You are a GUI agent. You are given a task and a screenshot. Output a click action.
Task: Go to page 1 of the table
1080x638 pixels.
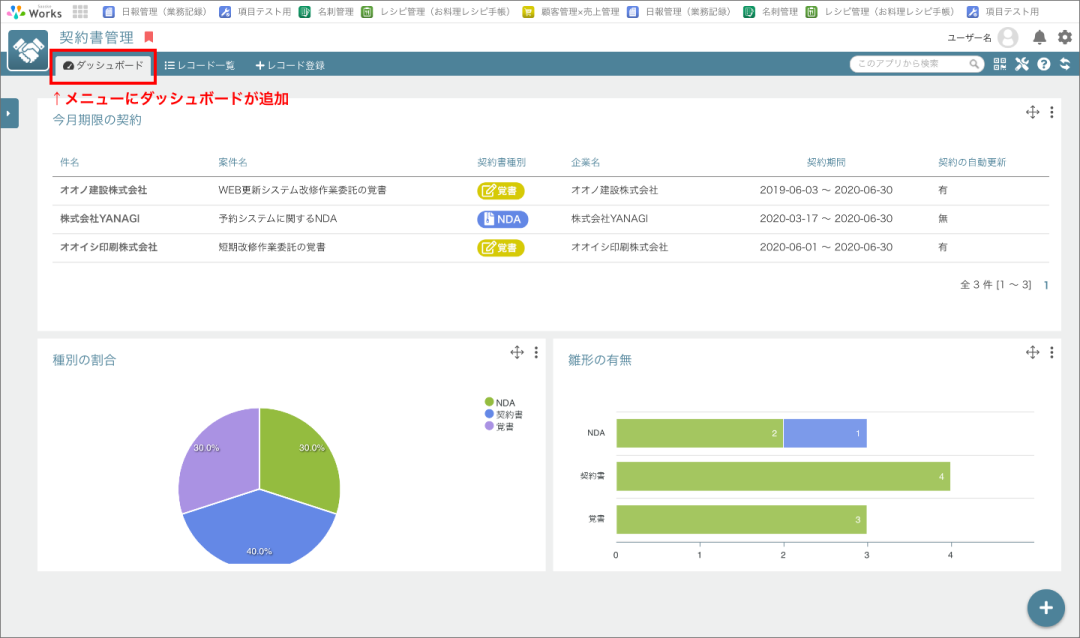point(1046,285)
